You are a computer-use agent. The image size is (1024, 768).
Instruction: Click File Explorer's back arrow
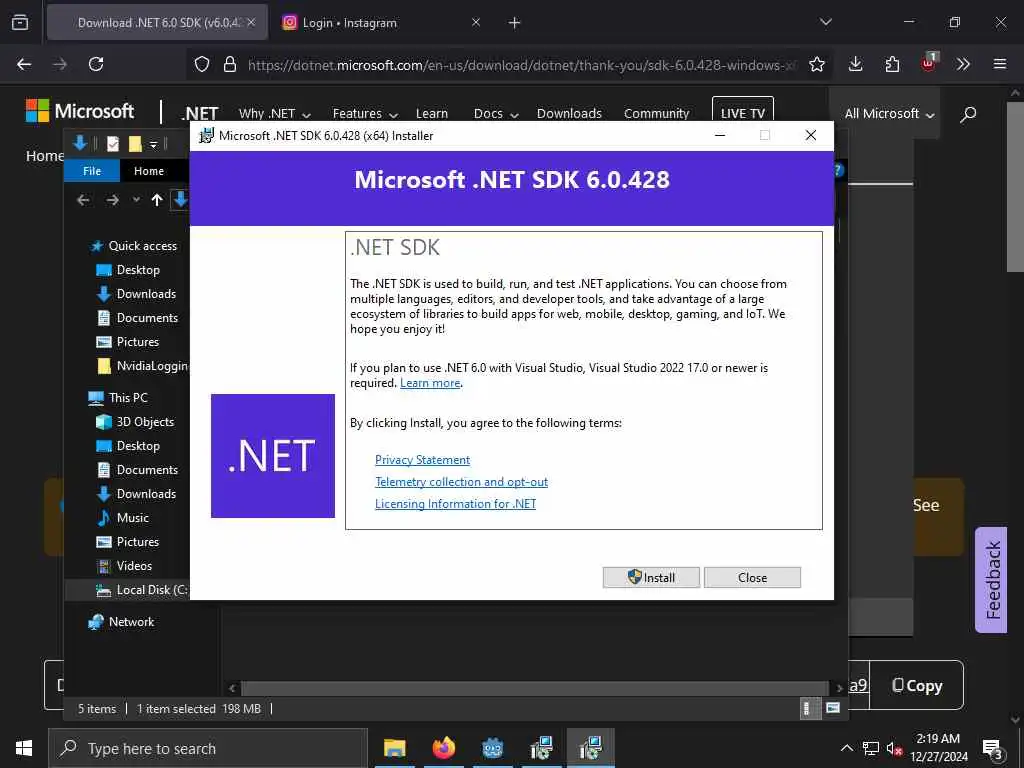83,200
